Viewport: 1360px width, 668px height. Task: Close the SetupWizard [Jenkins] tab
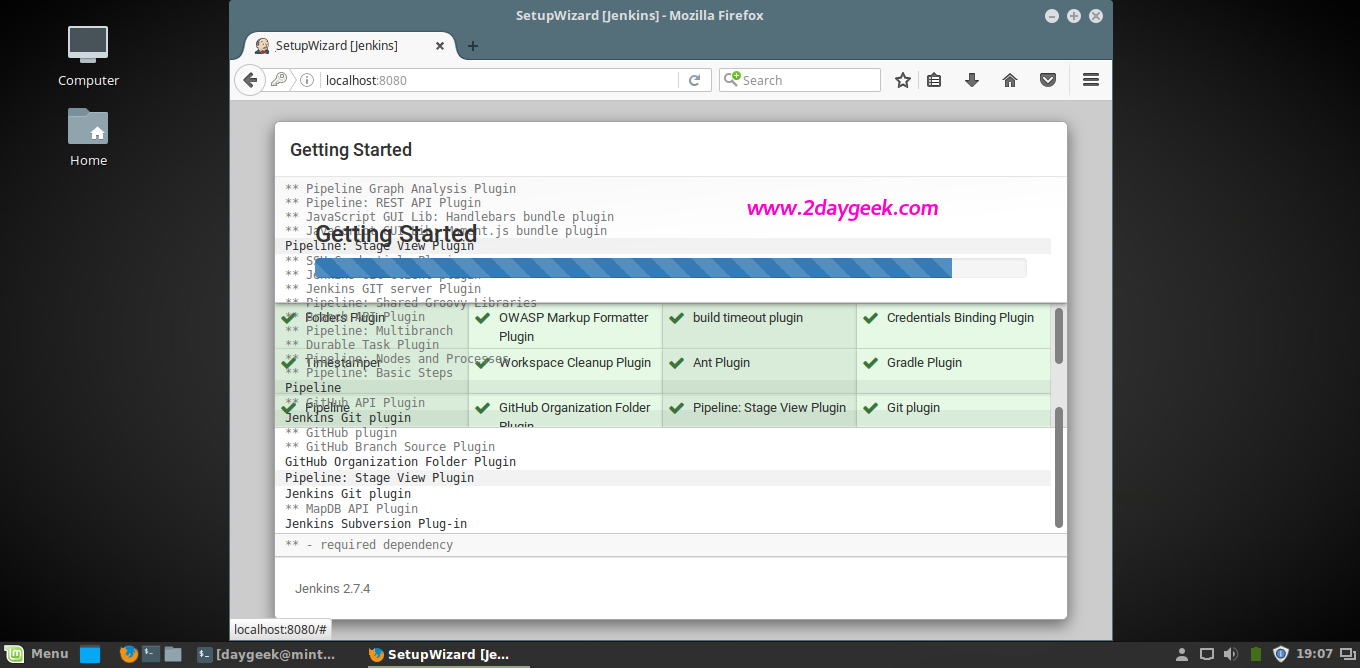click(440, 46)
